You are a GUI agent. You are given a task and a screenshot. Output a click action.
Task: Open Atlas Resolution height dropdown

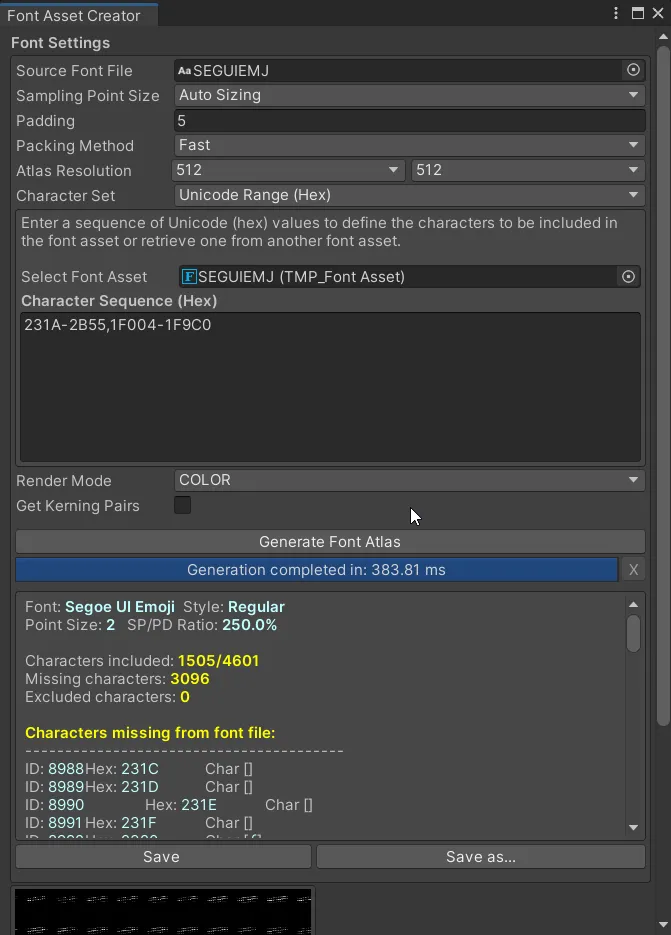[x=528, y=170]
